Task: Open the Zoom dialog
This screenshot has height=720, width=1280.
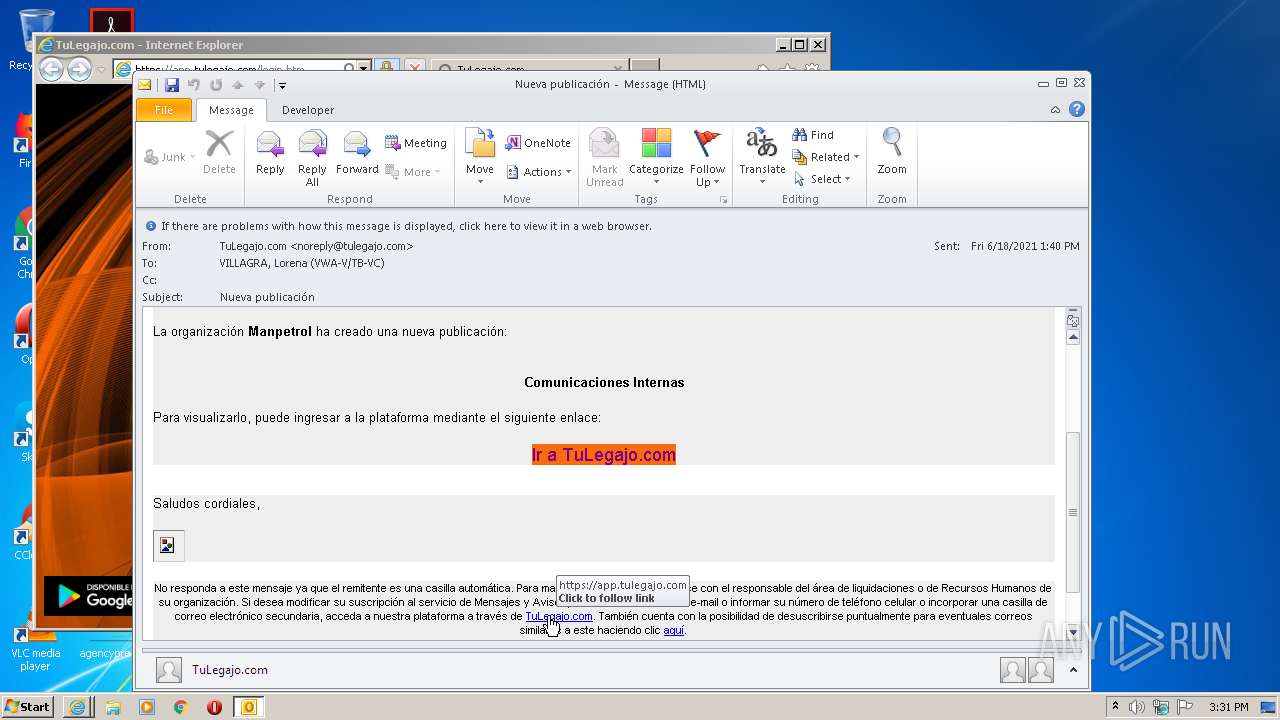Action: 892,153
